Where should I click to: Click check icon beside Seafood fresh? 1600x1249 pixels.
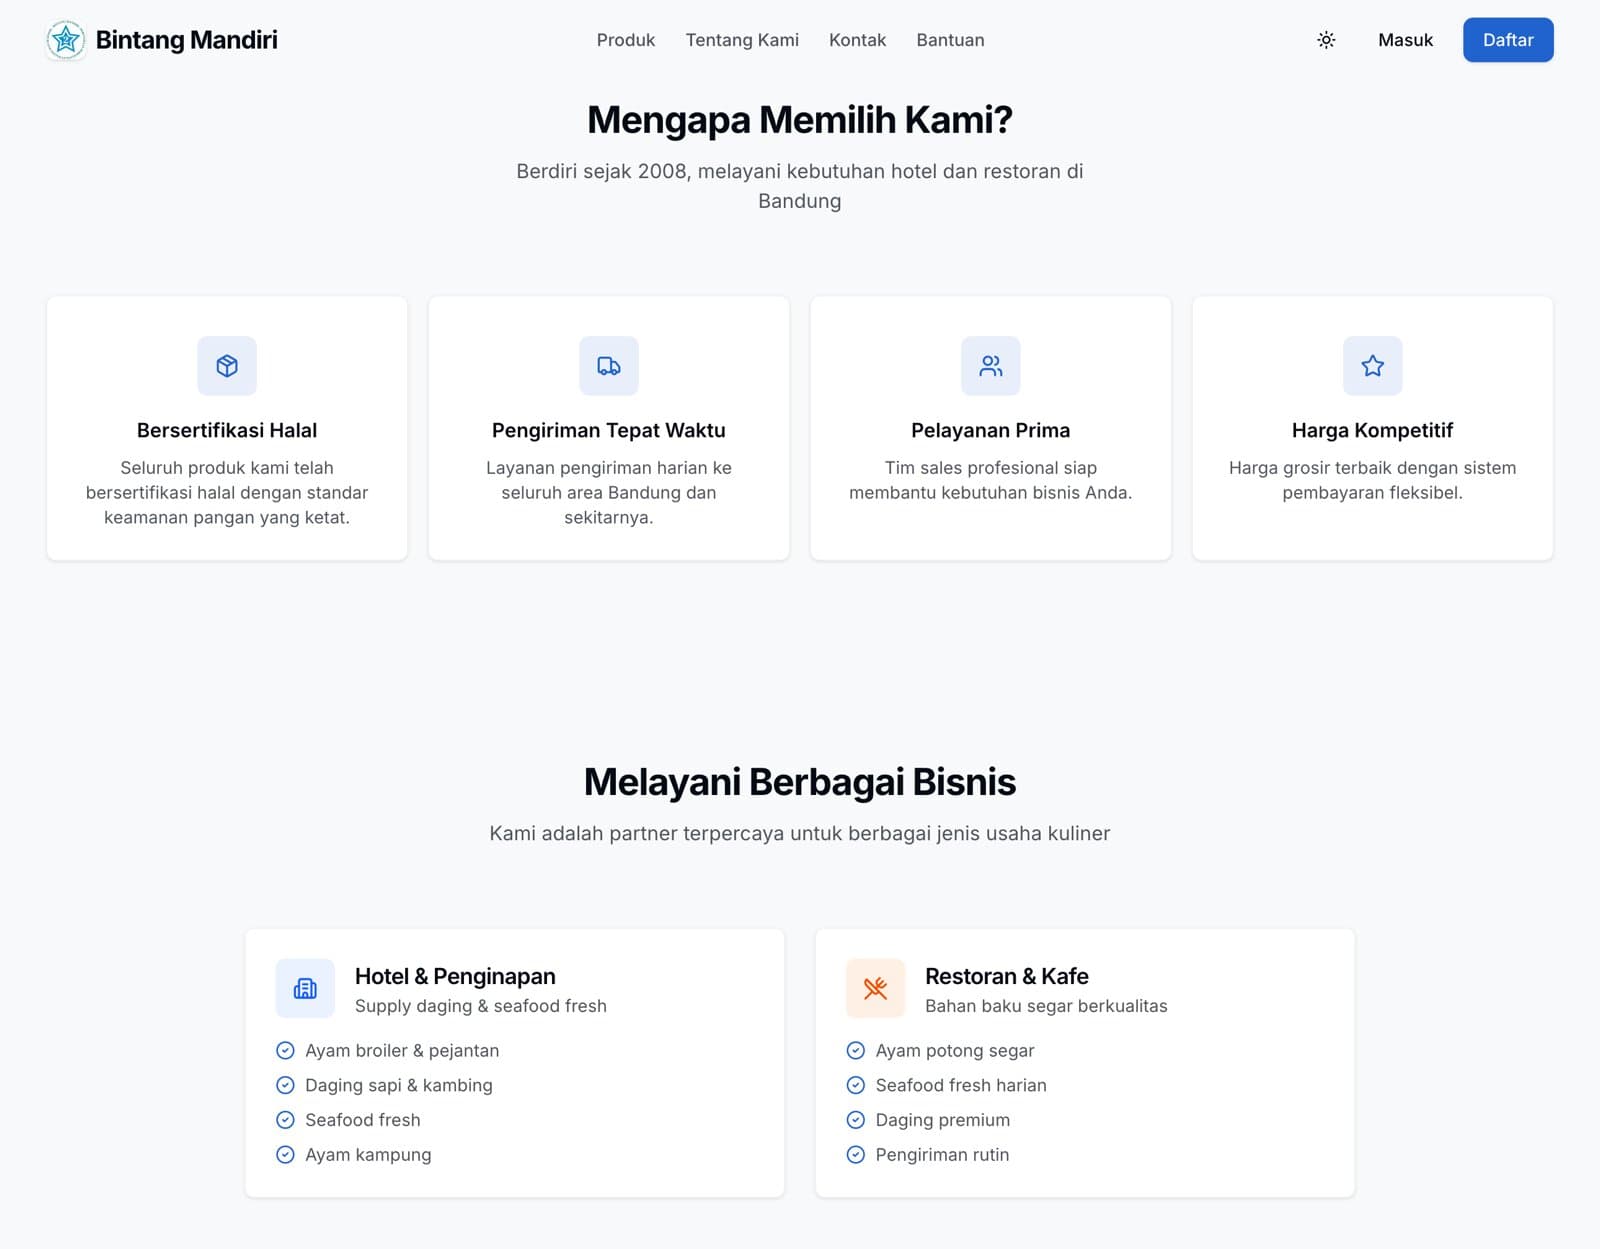tap(285, 1120)
